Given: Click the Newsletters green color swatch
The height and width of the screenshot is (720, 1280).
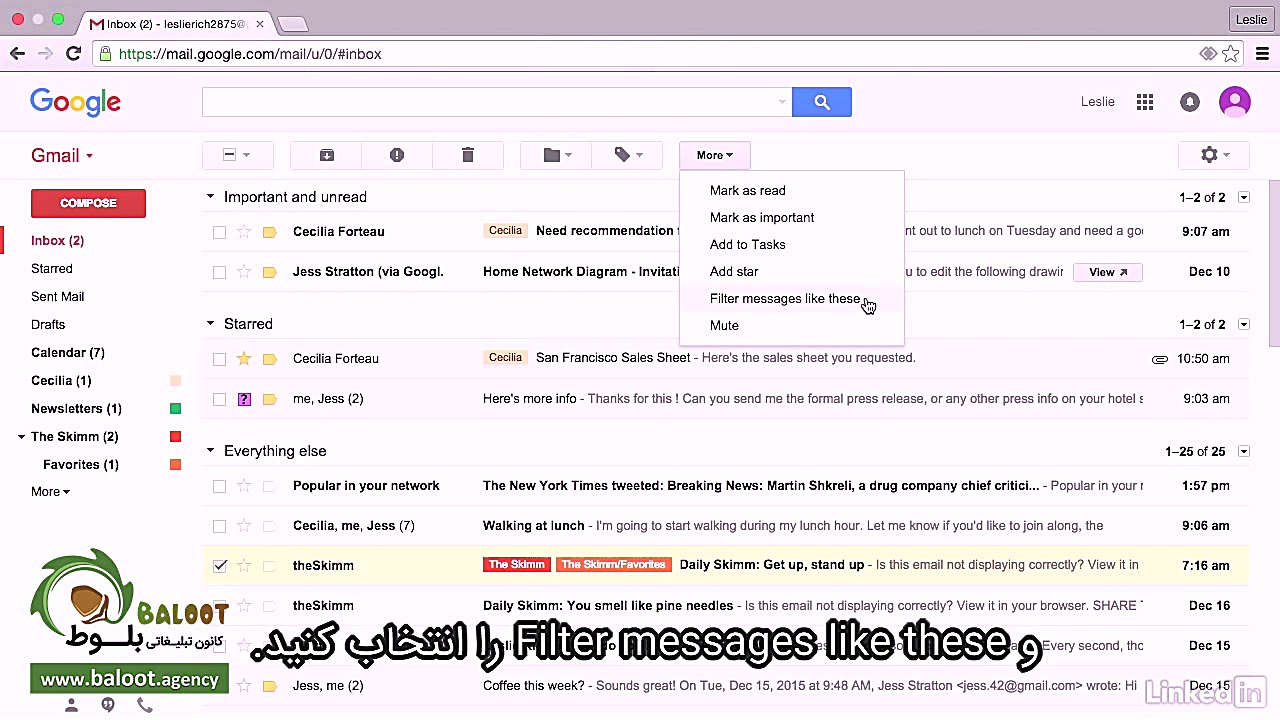Looking at the screenshot, I should 175,409.
